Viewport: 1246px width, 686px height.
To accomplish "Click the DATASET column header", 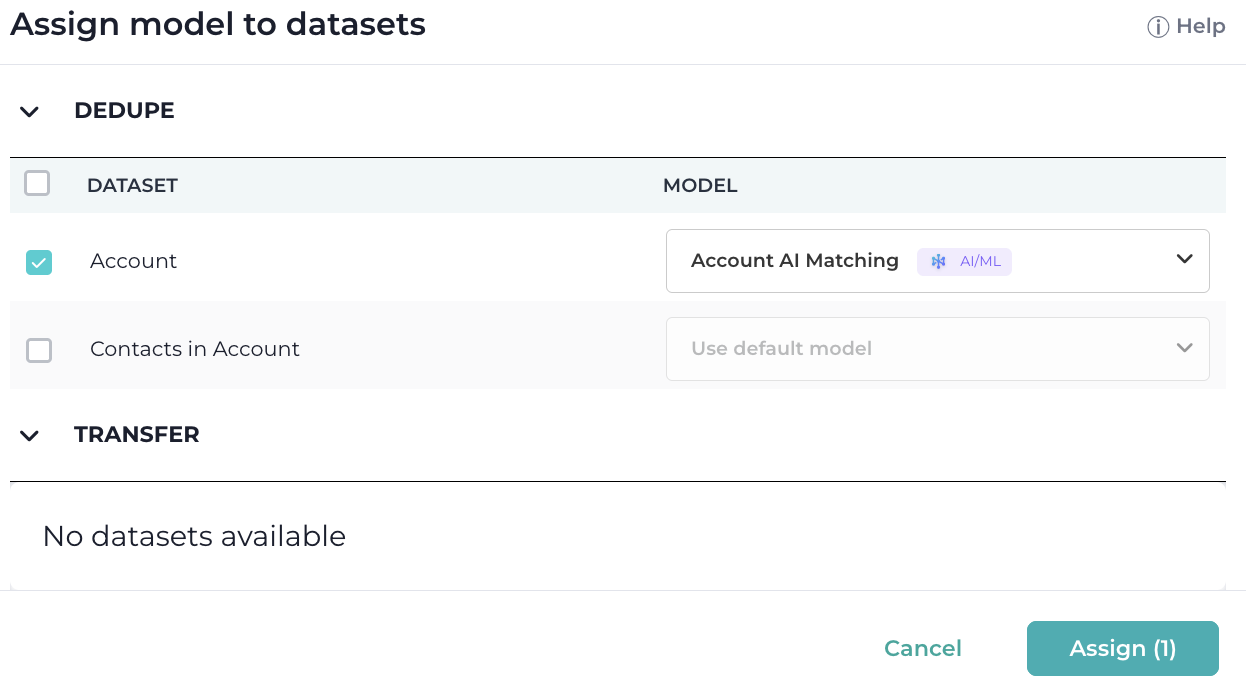I will pyautogui.click(x=132, y=185).
